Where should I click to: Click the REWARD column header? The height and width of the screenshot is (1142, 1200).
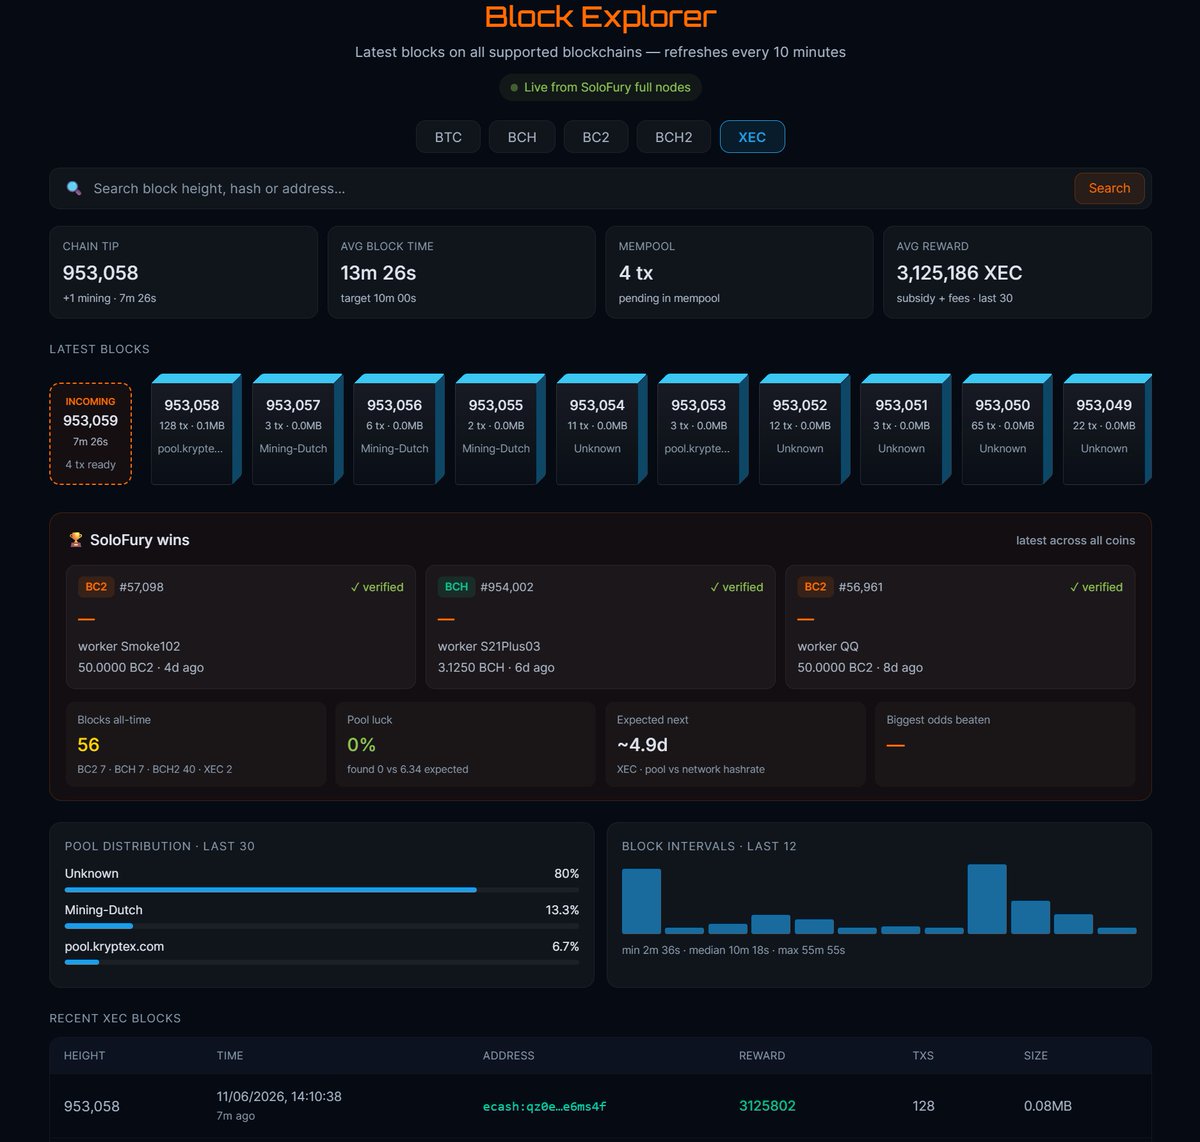(x=762, y=1056)
